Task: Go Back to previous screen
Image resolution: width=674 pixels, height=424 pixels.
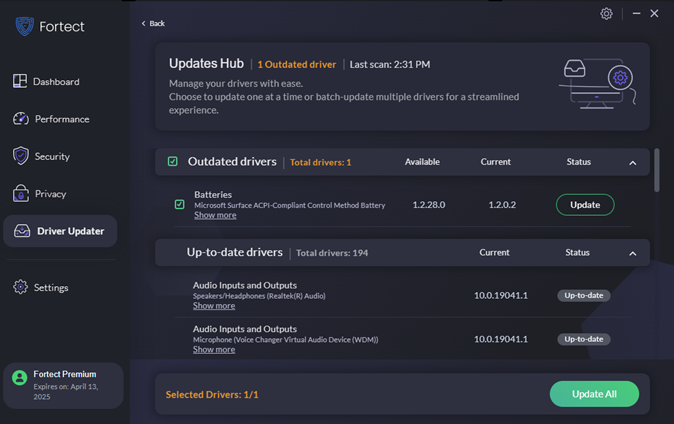Action: [x=153, y=23]
